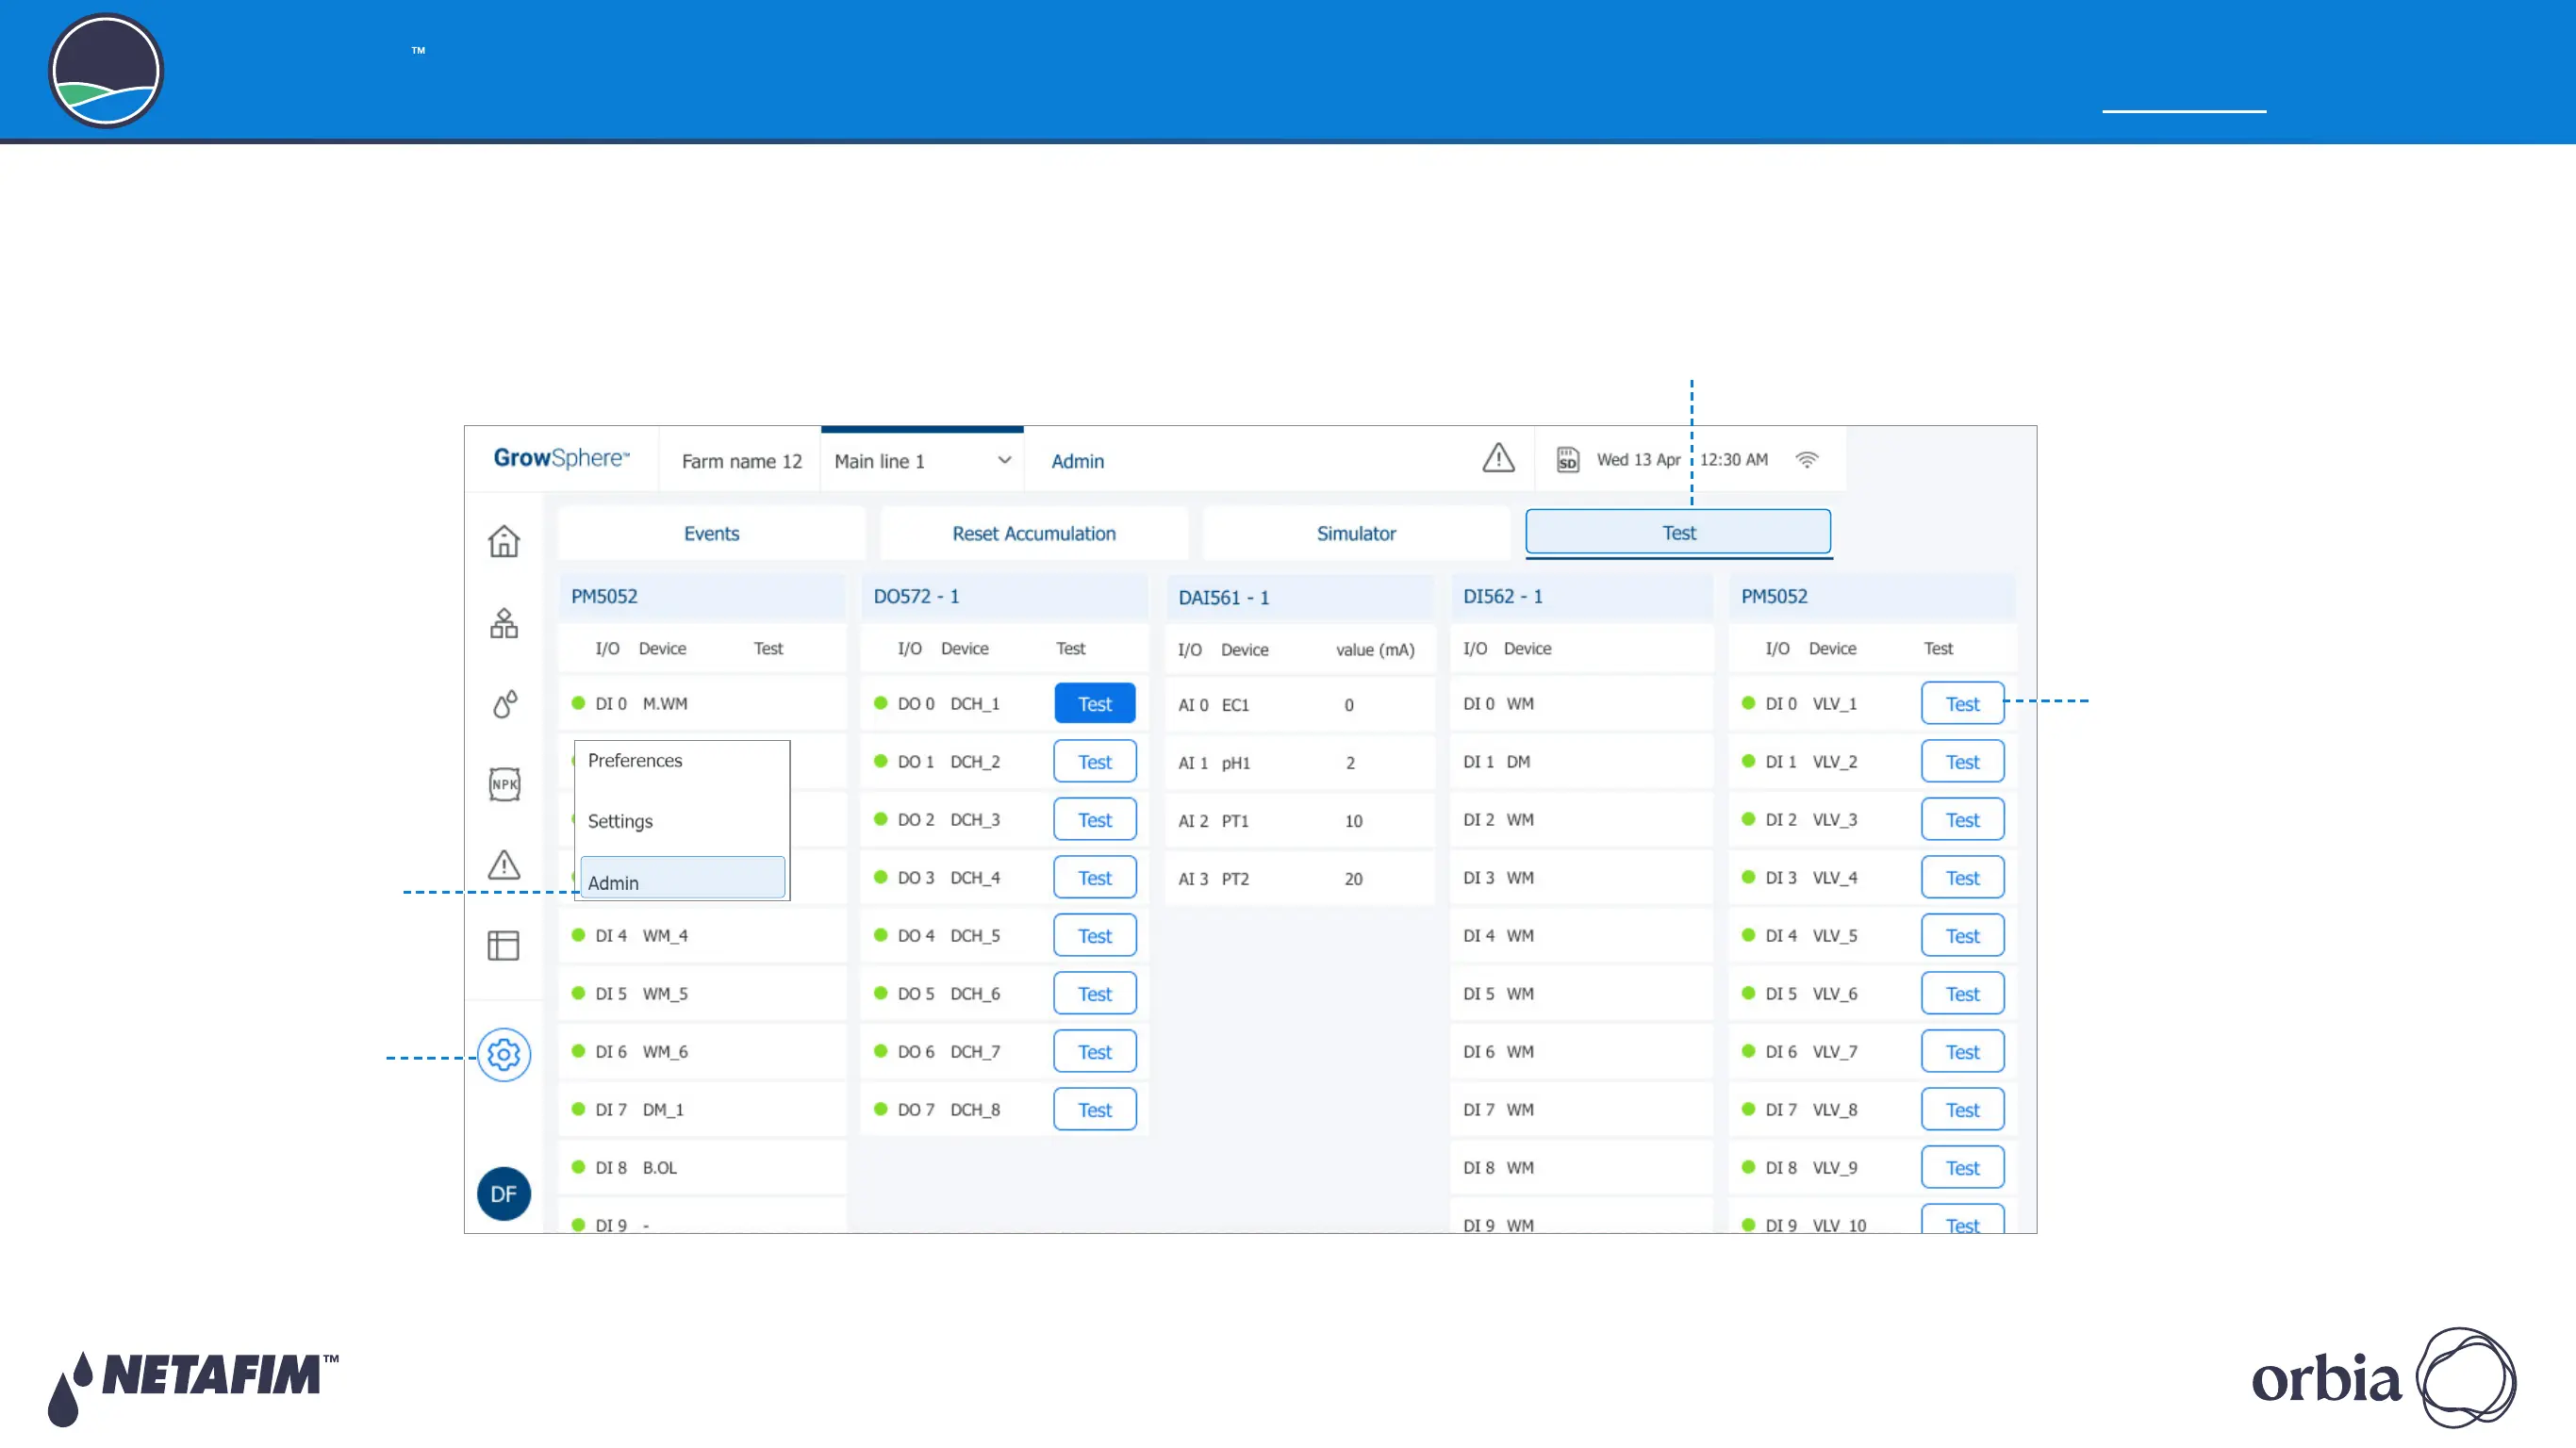The height and width of the screenshot is (1448, 2576).
Task: Expand the Main line 1 dropdown
Action: (922, 461)
